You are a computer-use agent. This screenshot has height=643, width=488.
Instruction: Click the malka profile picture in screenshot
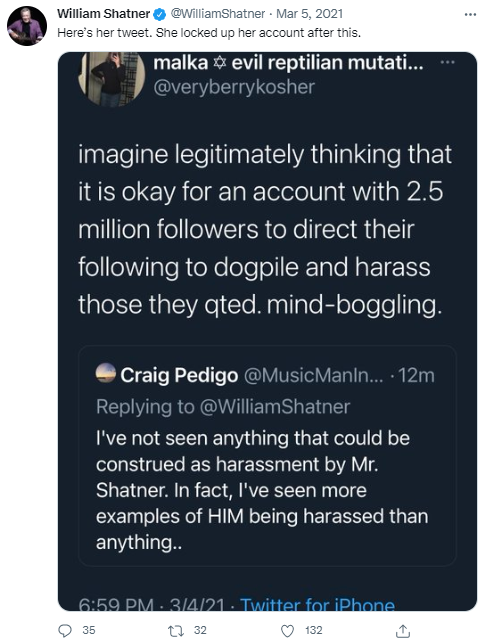[112, 77]
